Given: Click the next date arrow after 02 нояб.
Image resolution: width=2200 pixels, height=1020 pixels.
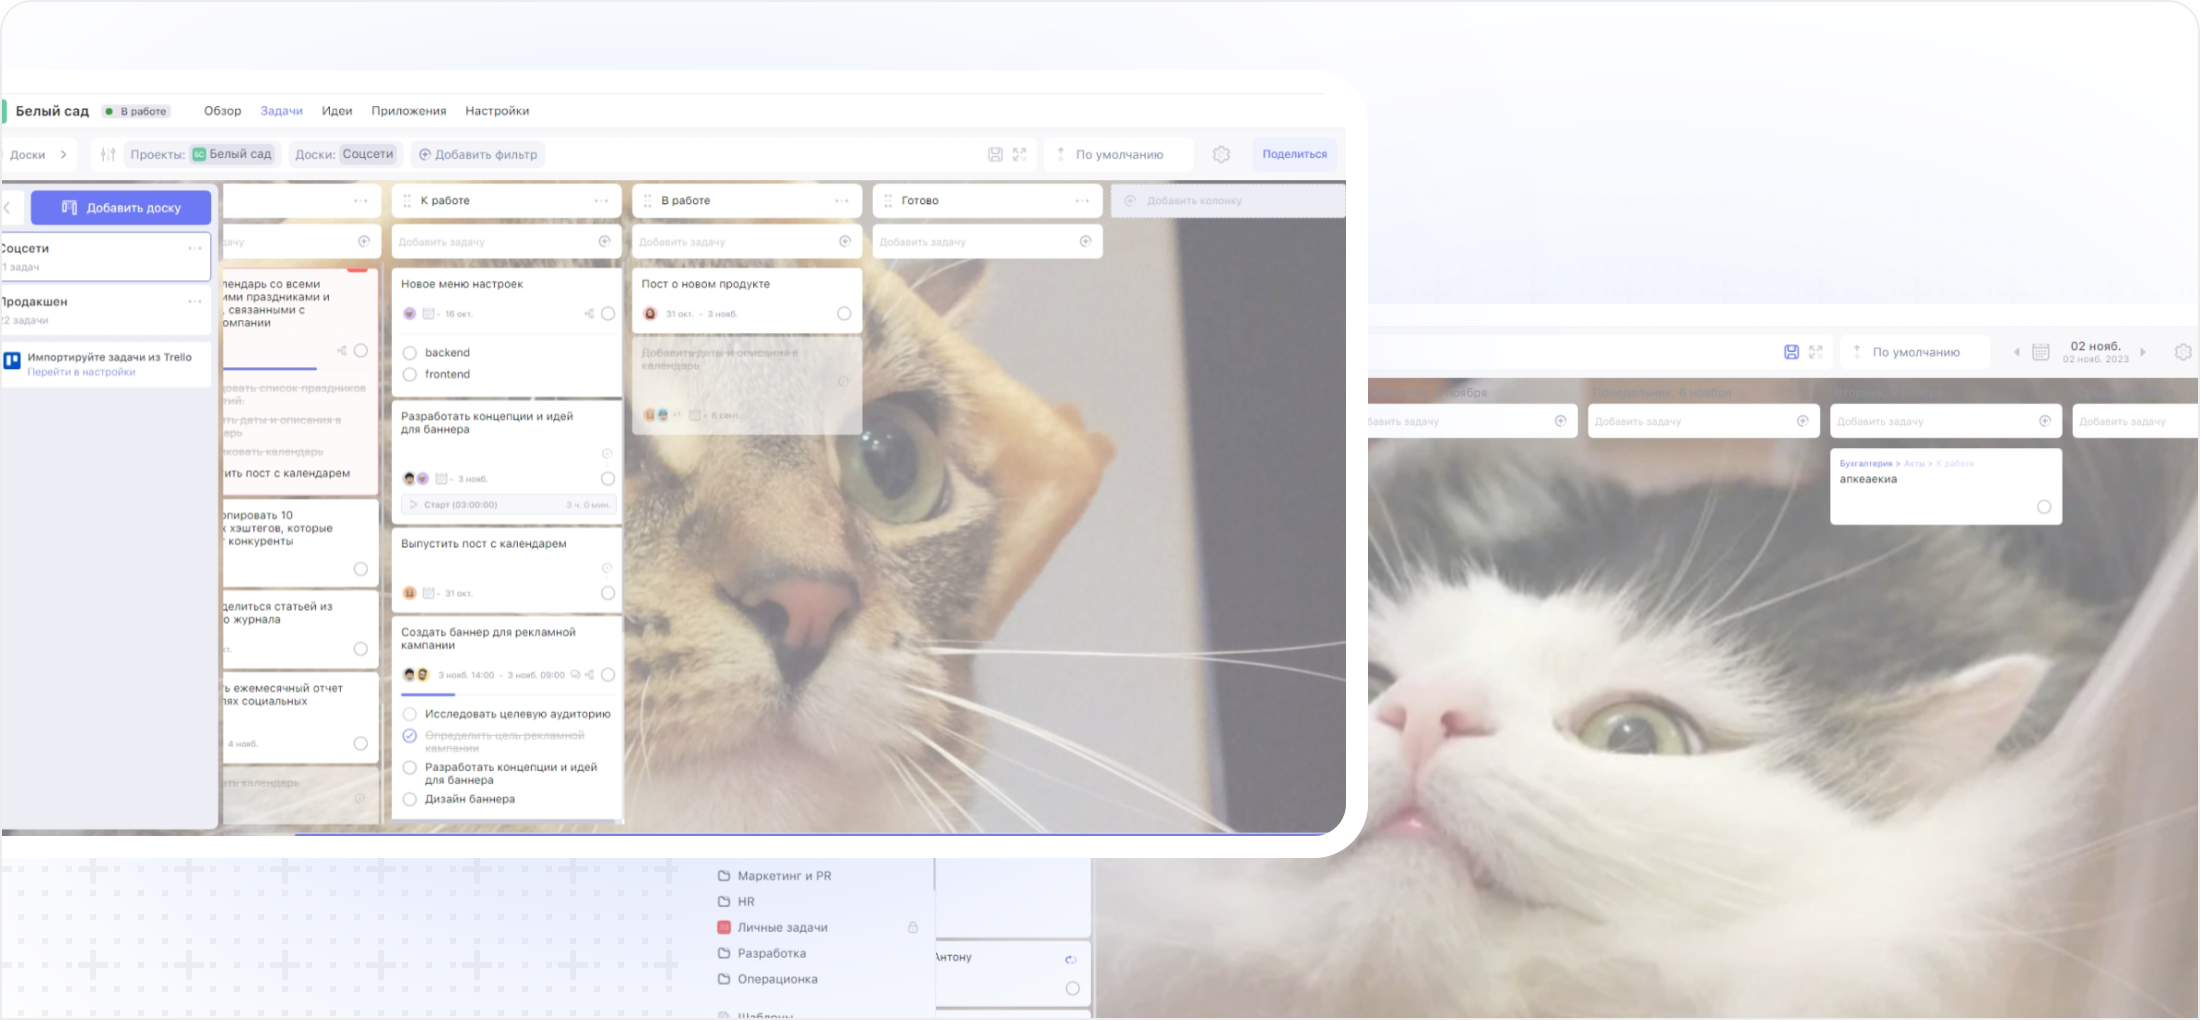Looking at the screenshot, I should coord(2142,352).
